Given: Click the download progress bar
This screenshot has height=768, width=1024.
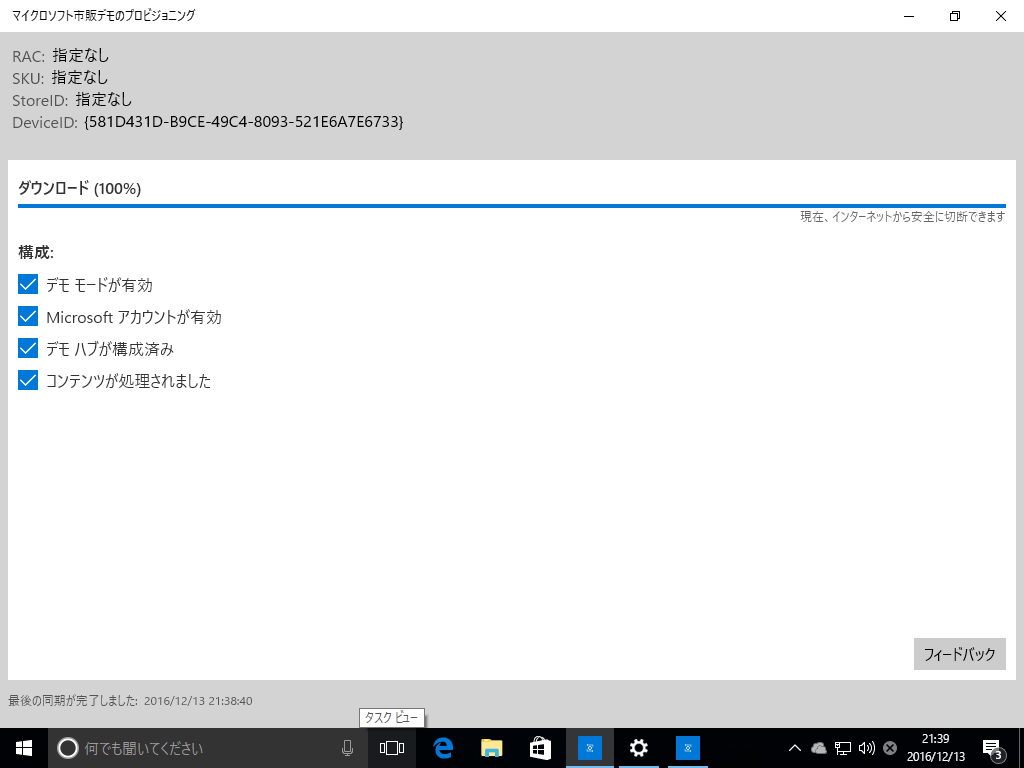Looking at the screenshot, I should click(511, 206).
